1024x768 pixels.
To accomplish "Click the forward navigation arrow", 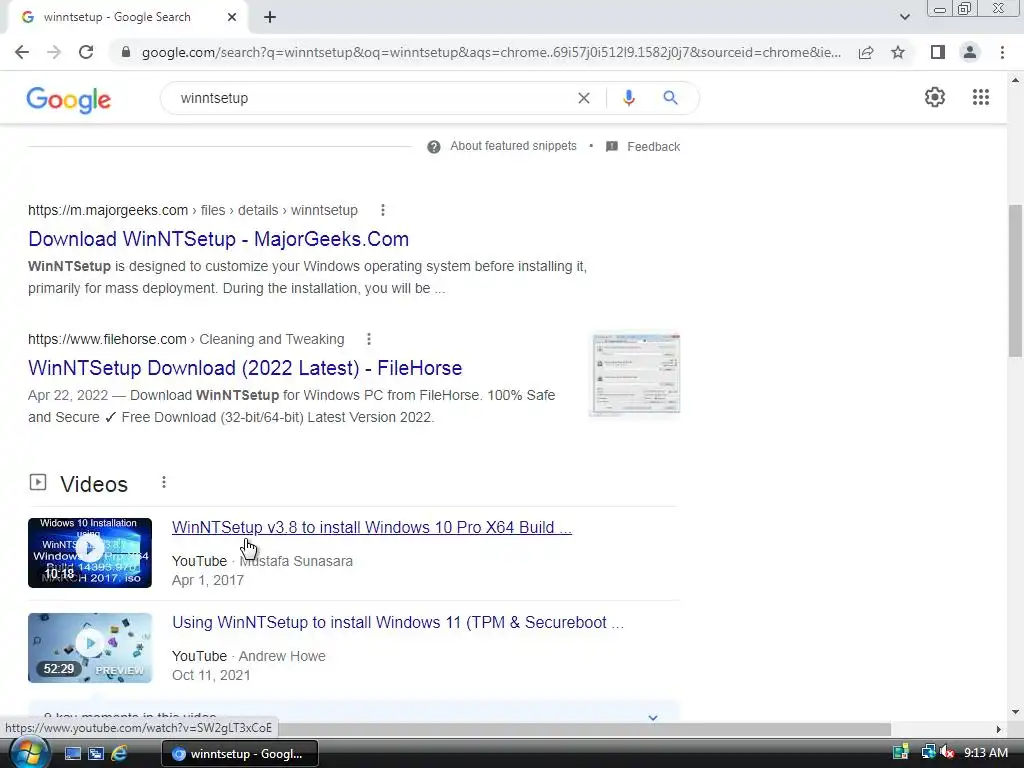I will click(x=54, y=52).
